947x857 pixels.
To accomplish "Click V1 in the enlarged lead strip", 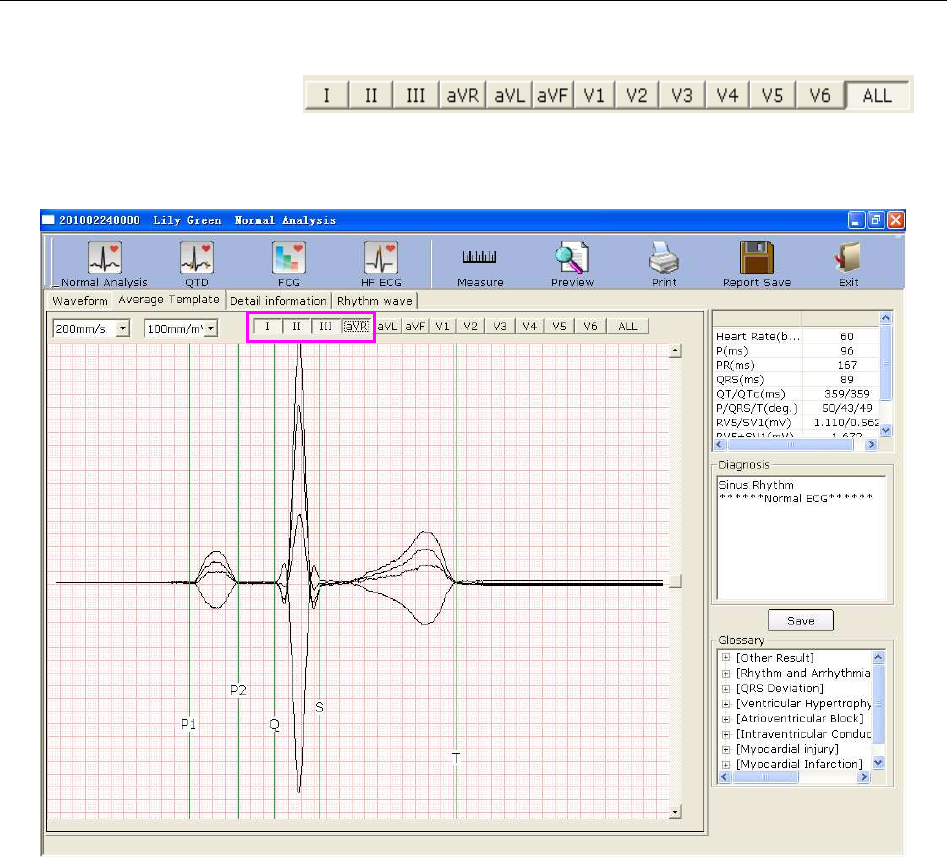I will click(594, 95).
